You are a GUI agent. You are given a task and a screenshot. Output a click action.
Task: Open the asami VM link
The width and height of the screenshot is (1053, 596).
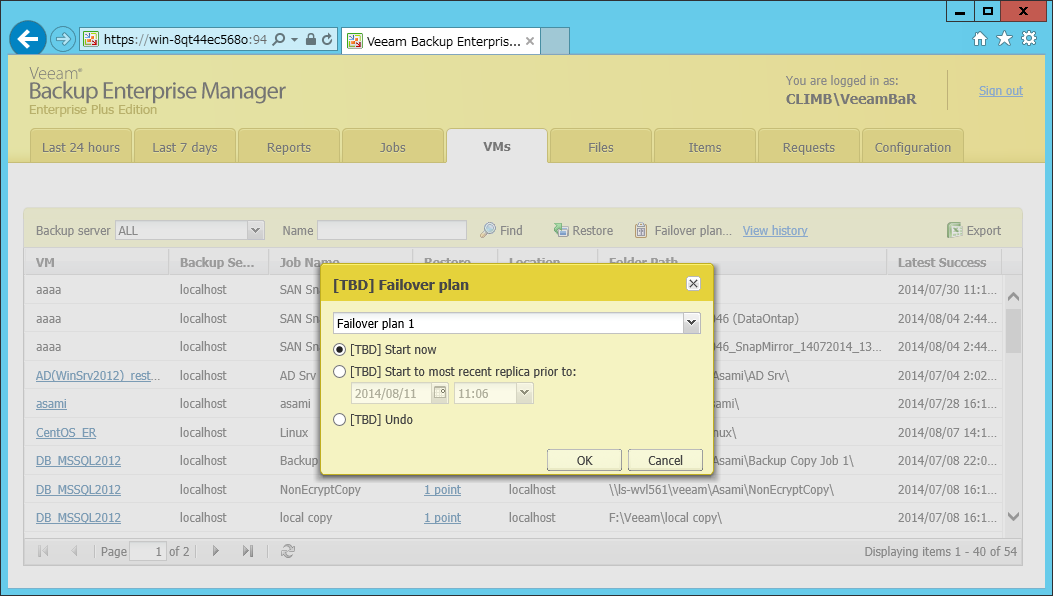[x=51, y=404]
